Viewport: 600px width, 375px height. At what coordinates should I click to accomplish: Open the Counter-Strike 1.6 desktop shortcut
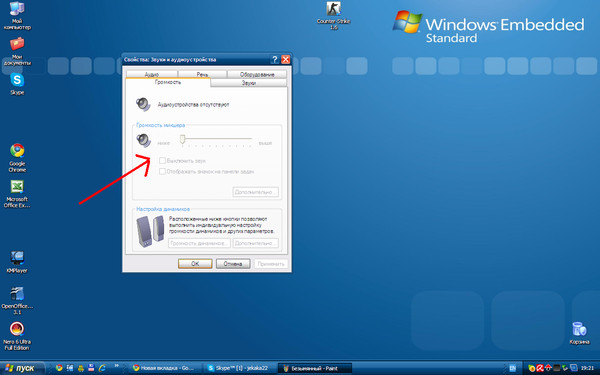point(333,15)
